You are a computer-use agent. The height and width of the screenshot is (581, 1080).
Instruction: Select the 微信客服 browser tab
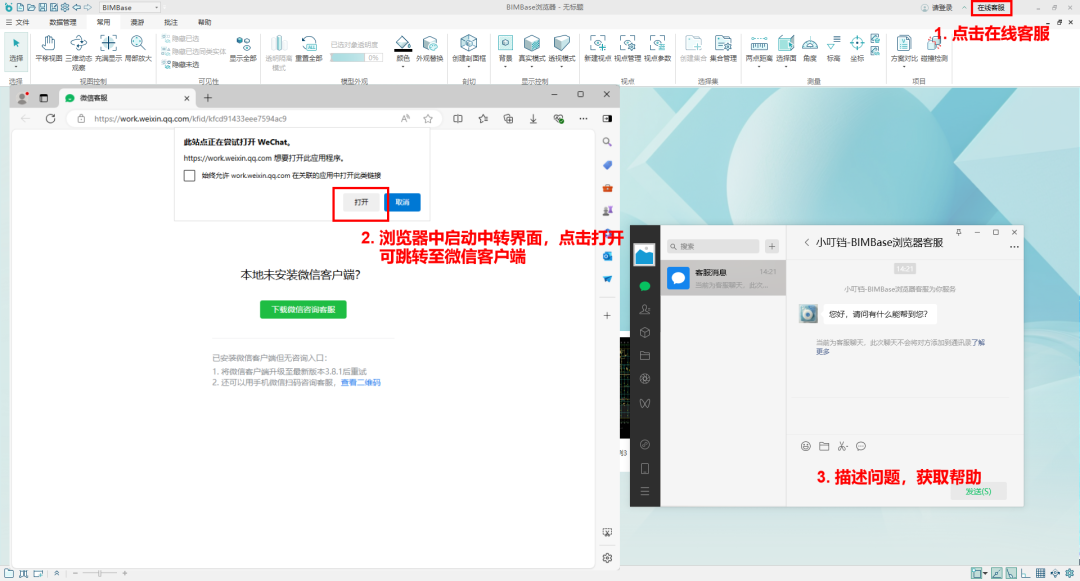coord(127,98)
